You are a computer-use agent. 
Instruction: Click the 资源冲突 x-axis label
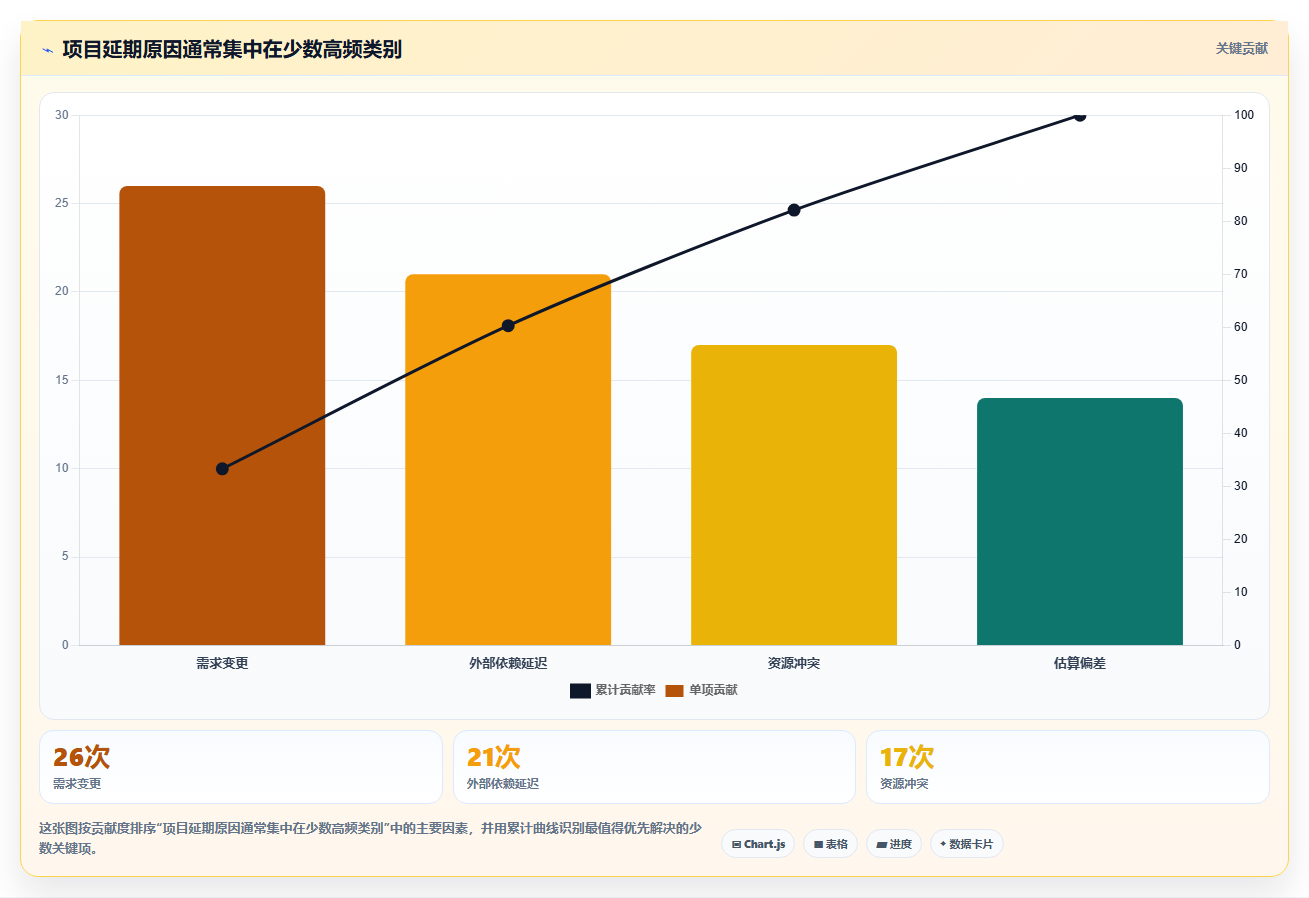[x=794, y=663]
